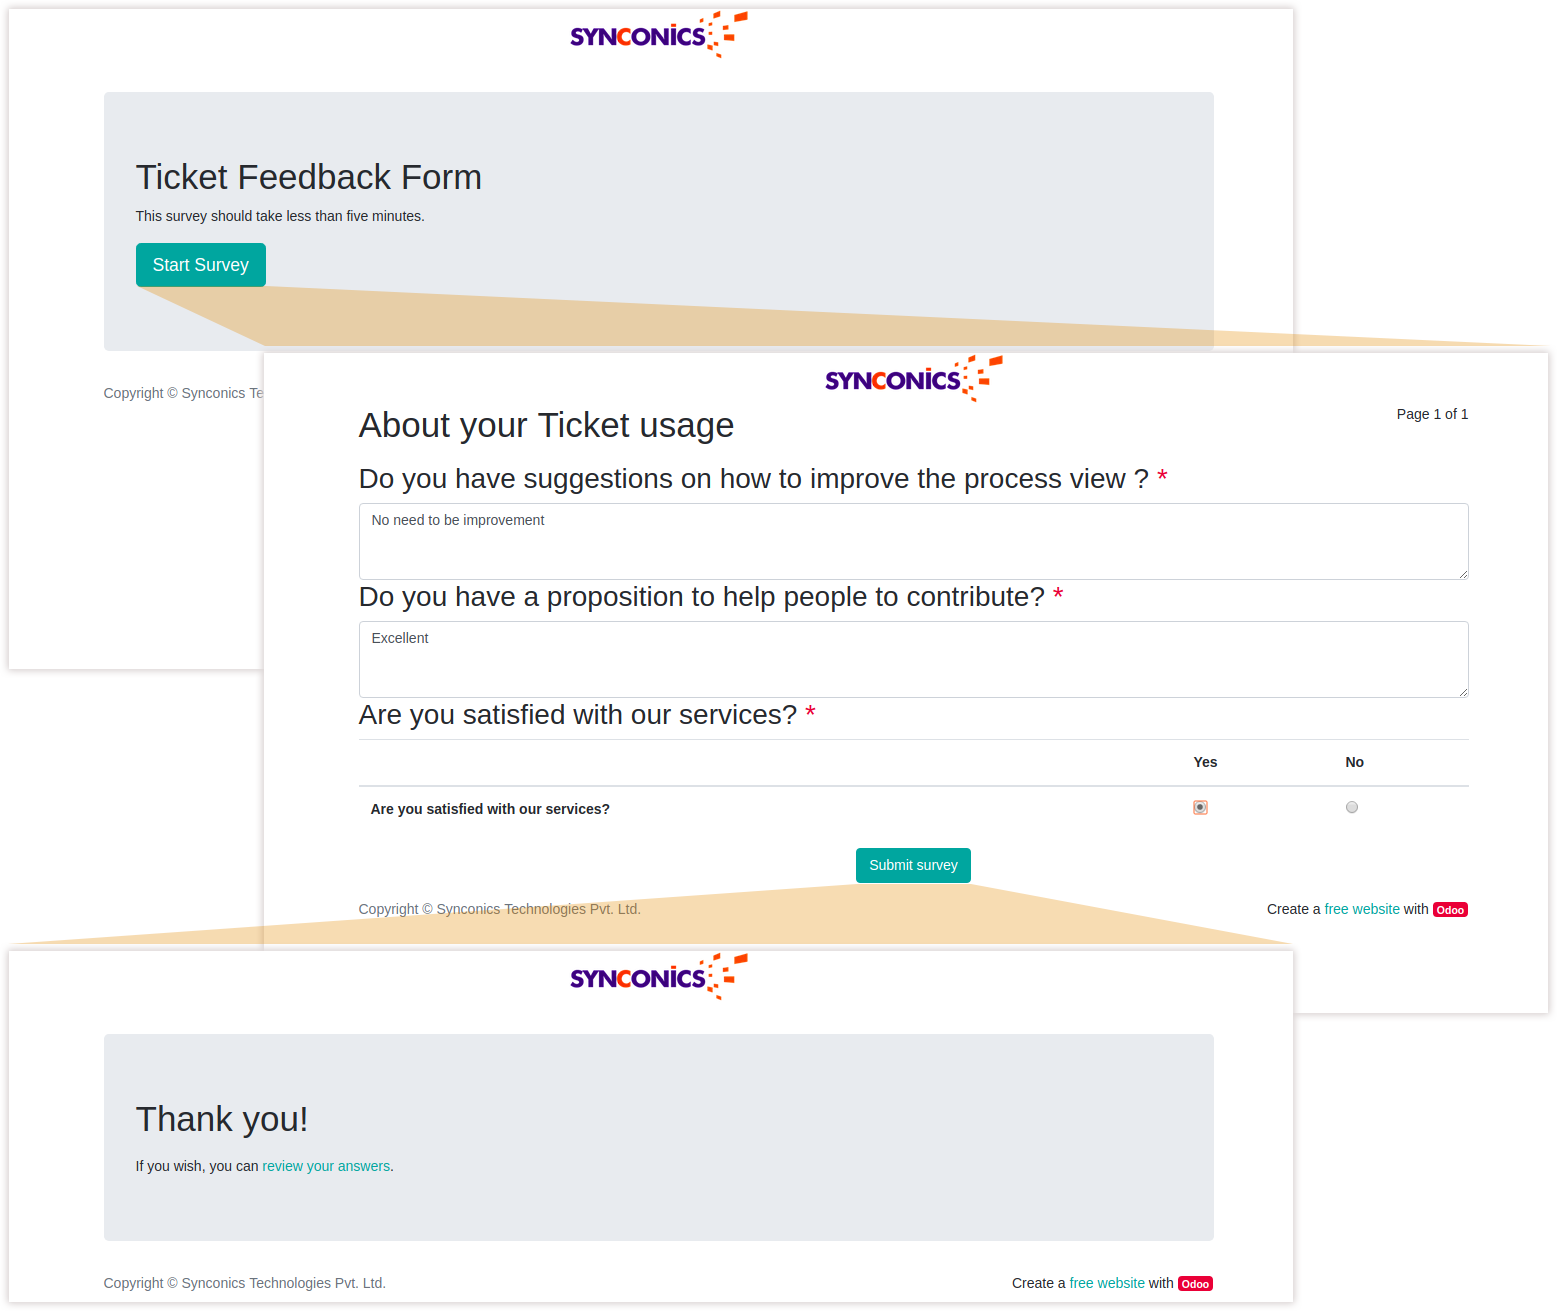Follow the free website link on Thank you page

pyautogui.click(x=1107, y=1283)
